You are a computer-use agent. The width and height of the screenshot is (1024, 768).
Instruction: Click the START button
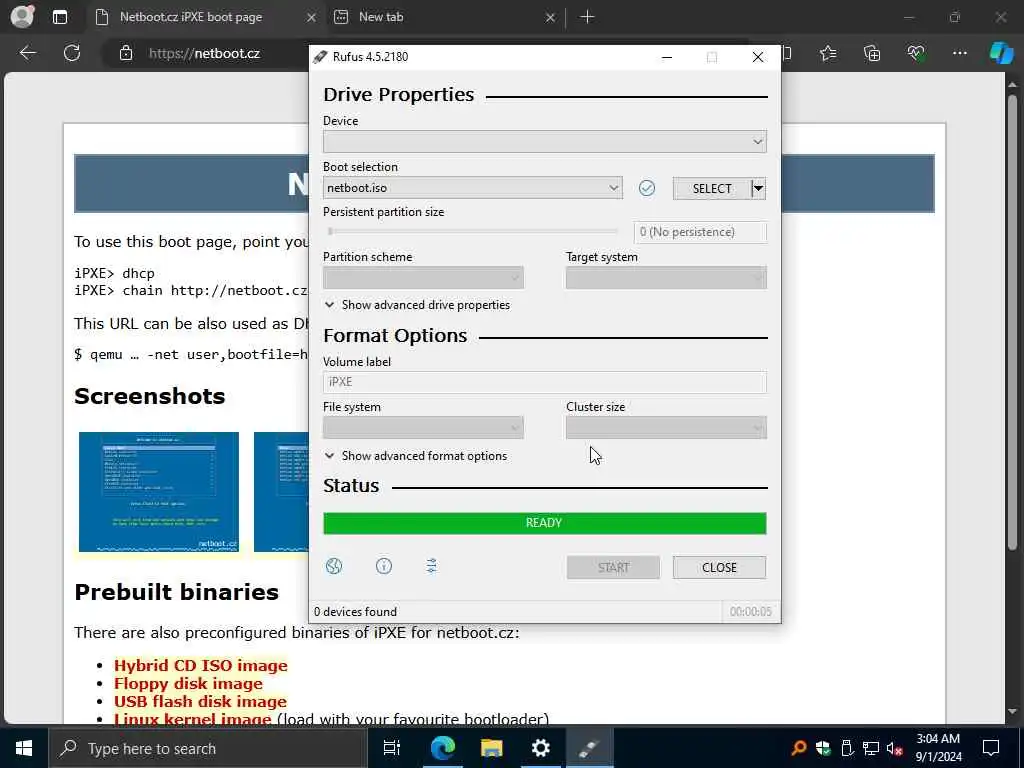[x=613, y=568]
